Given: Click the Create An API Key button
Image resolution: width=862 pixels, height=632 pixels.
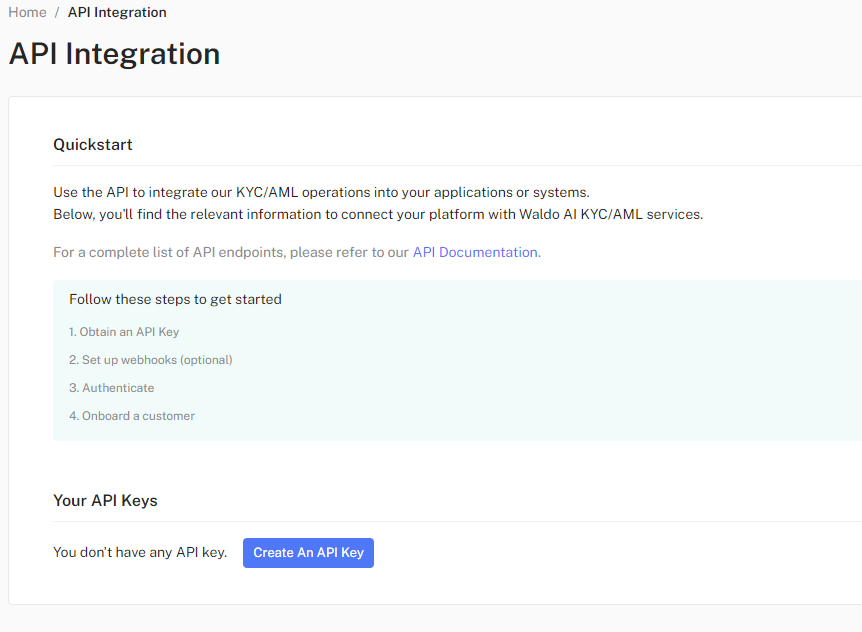Looking at the screenshot, I should 308,552.
